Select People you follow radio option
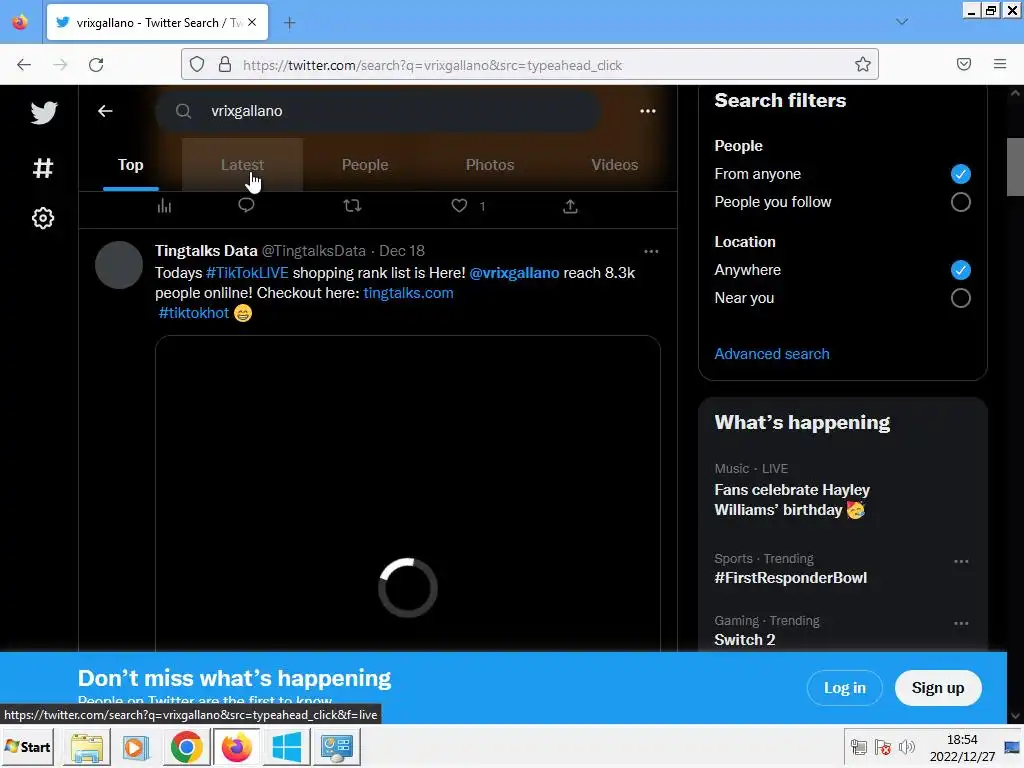This screenshot has width=1024, height=768. point(961,202)
